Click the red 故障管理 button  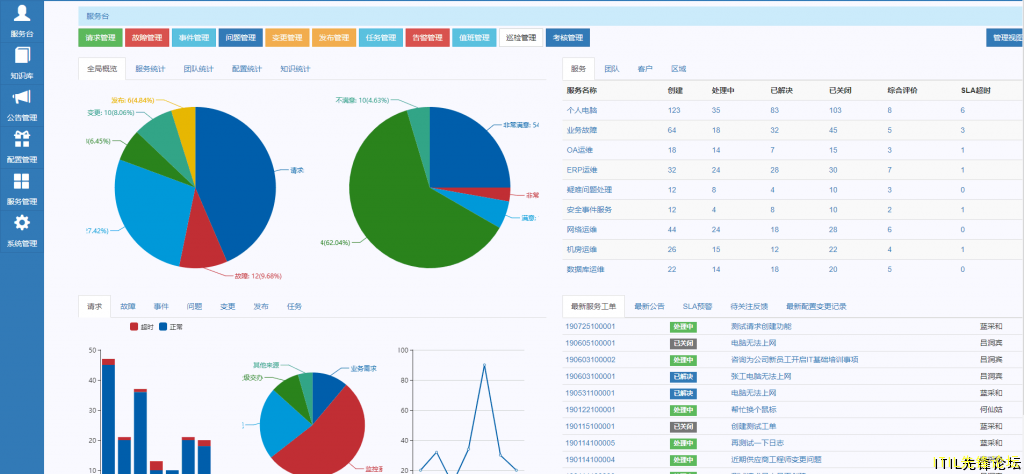pyautogui.click(x=147, y=38)
